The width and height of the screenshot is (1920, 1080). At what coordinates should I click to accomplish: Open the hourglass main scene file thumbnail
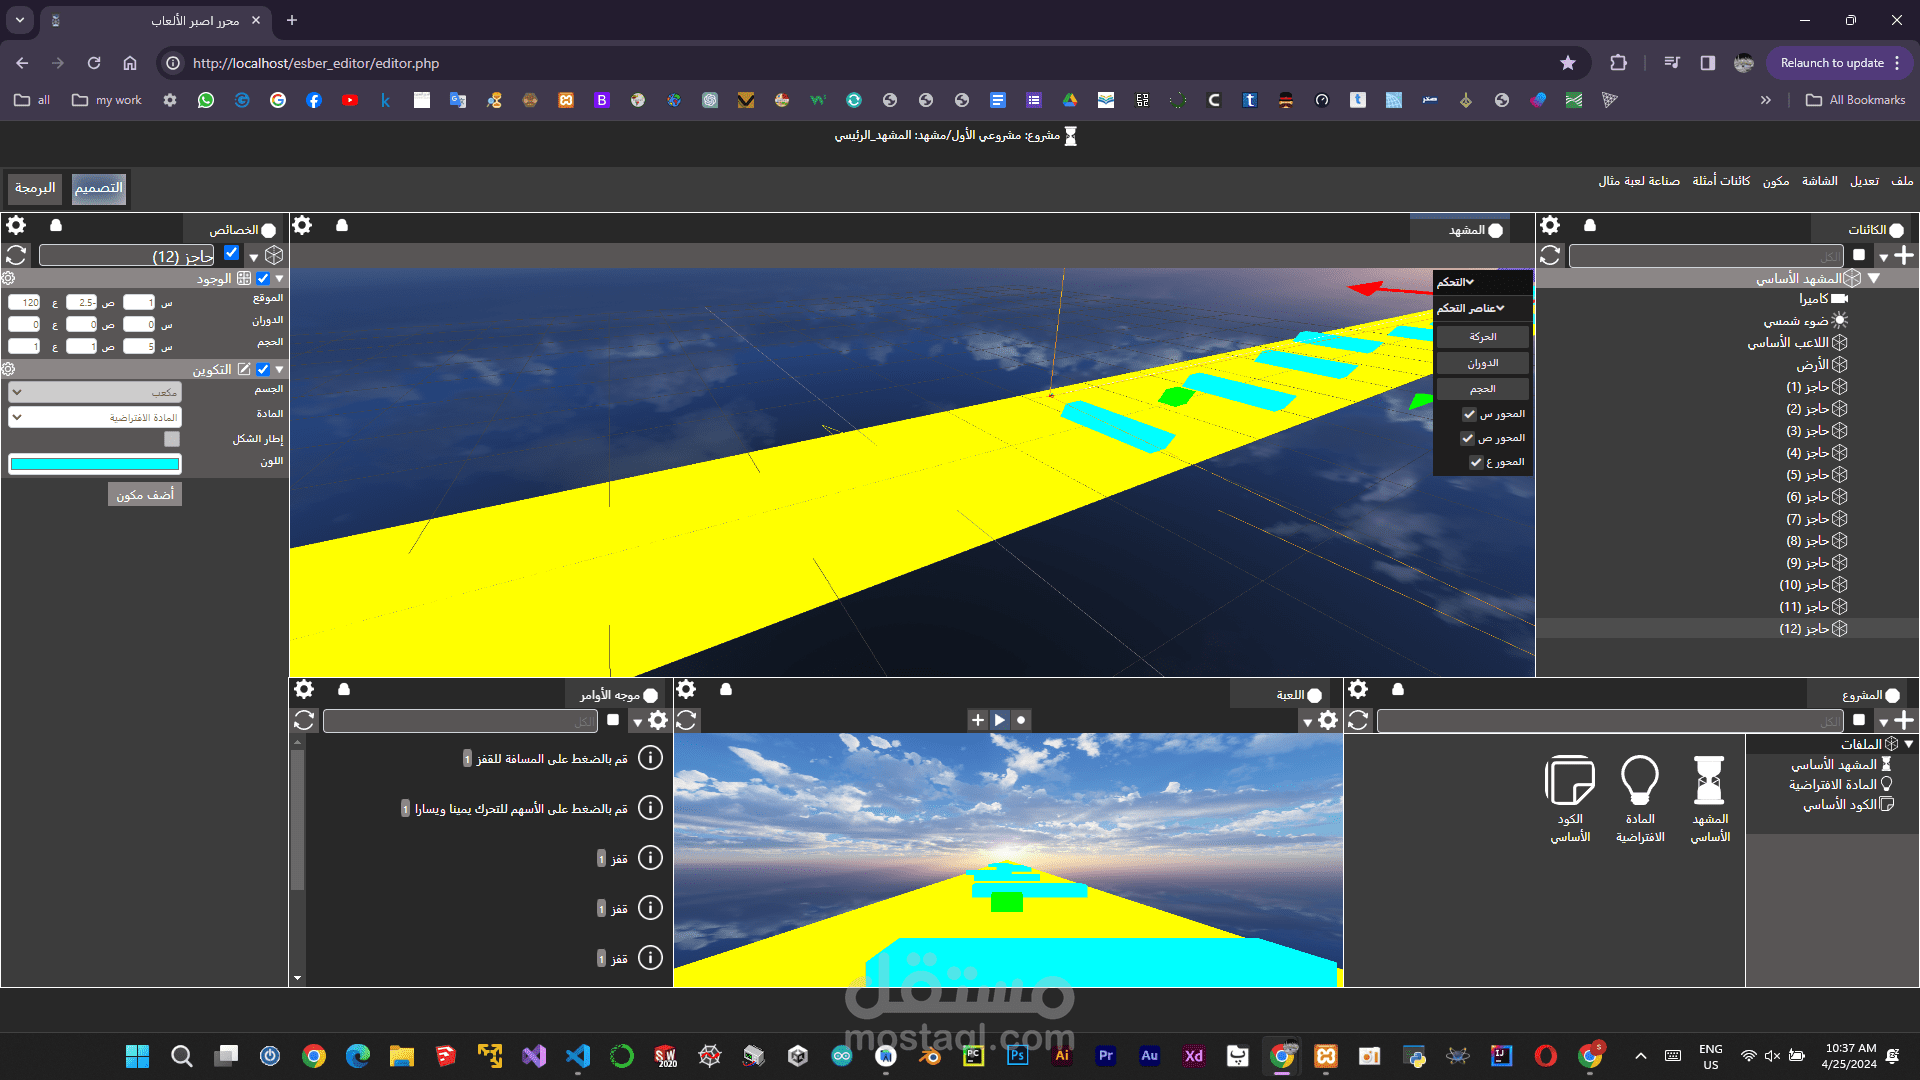1709,781
